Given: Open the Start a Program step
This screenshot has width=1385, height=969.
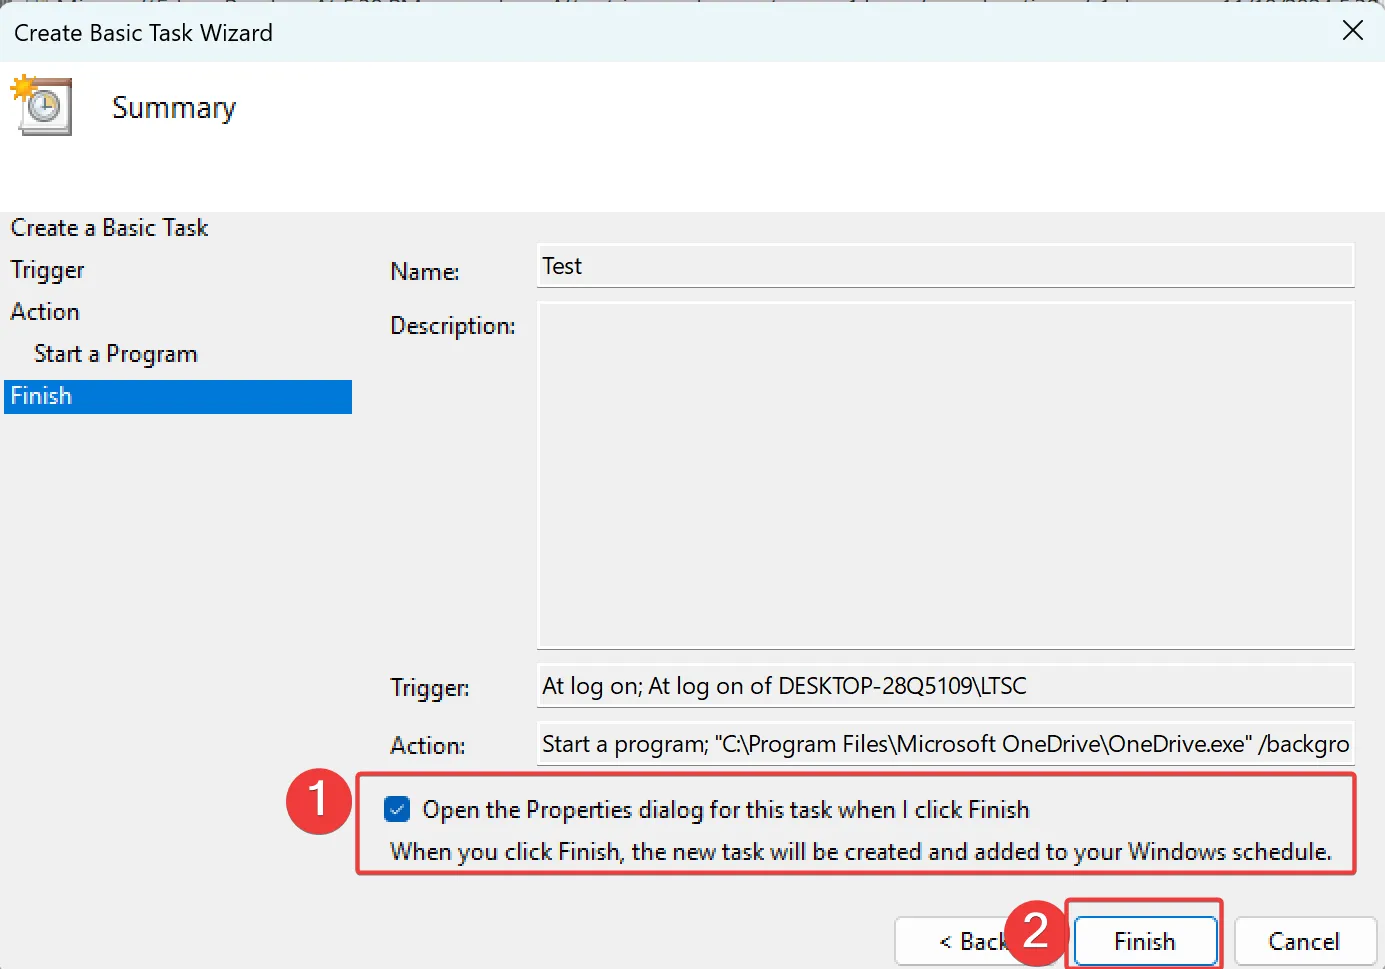Looking at the screenshot, I should coord(115,353).
